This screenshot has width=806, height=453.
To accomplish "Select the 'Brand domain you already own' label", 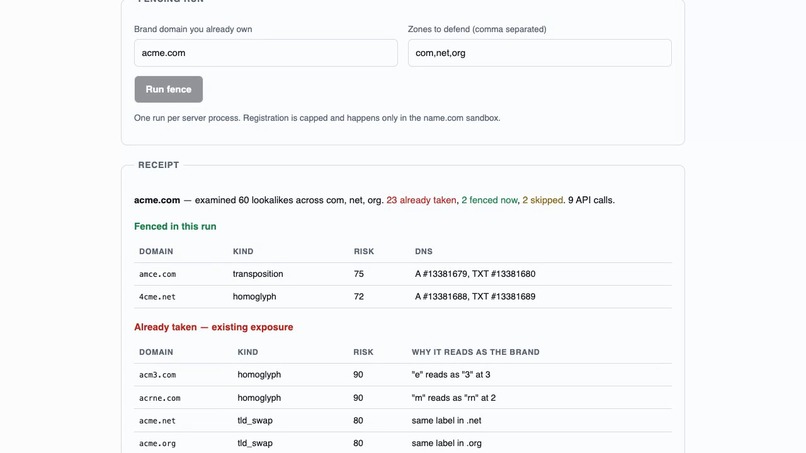I will [x=193, y=29].
